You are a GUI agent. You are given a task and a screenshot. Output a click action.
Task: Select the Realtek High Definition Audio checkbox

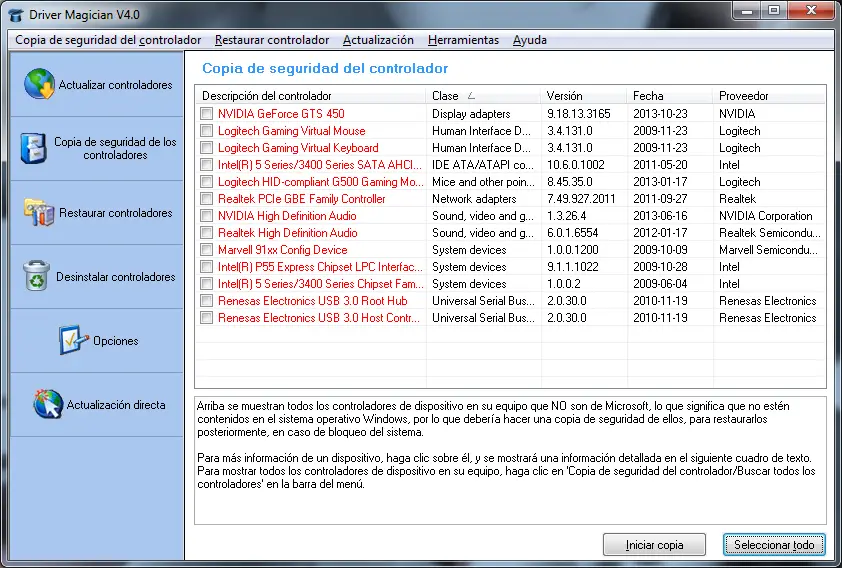206,232
